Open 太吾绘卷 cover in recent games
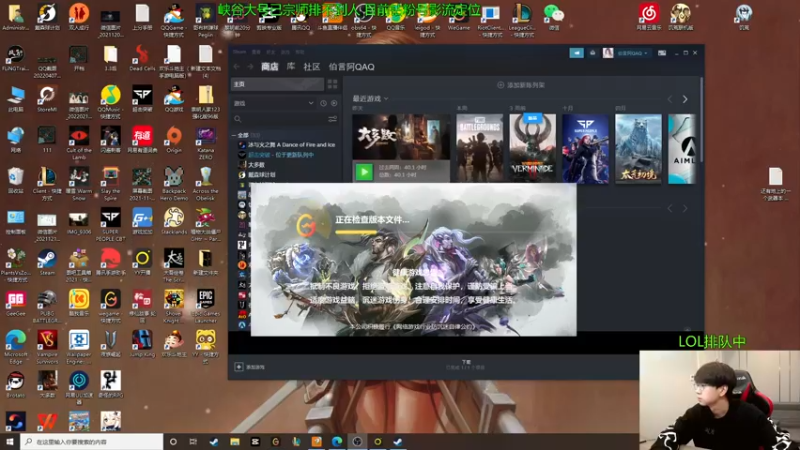Image resolution: width=800 pixels, height=450 pixels. click(x=638, y=148)
